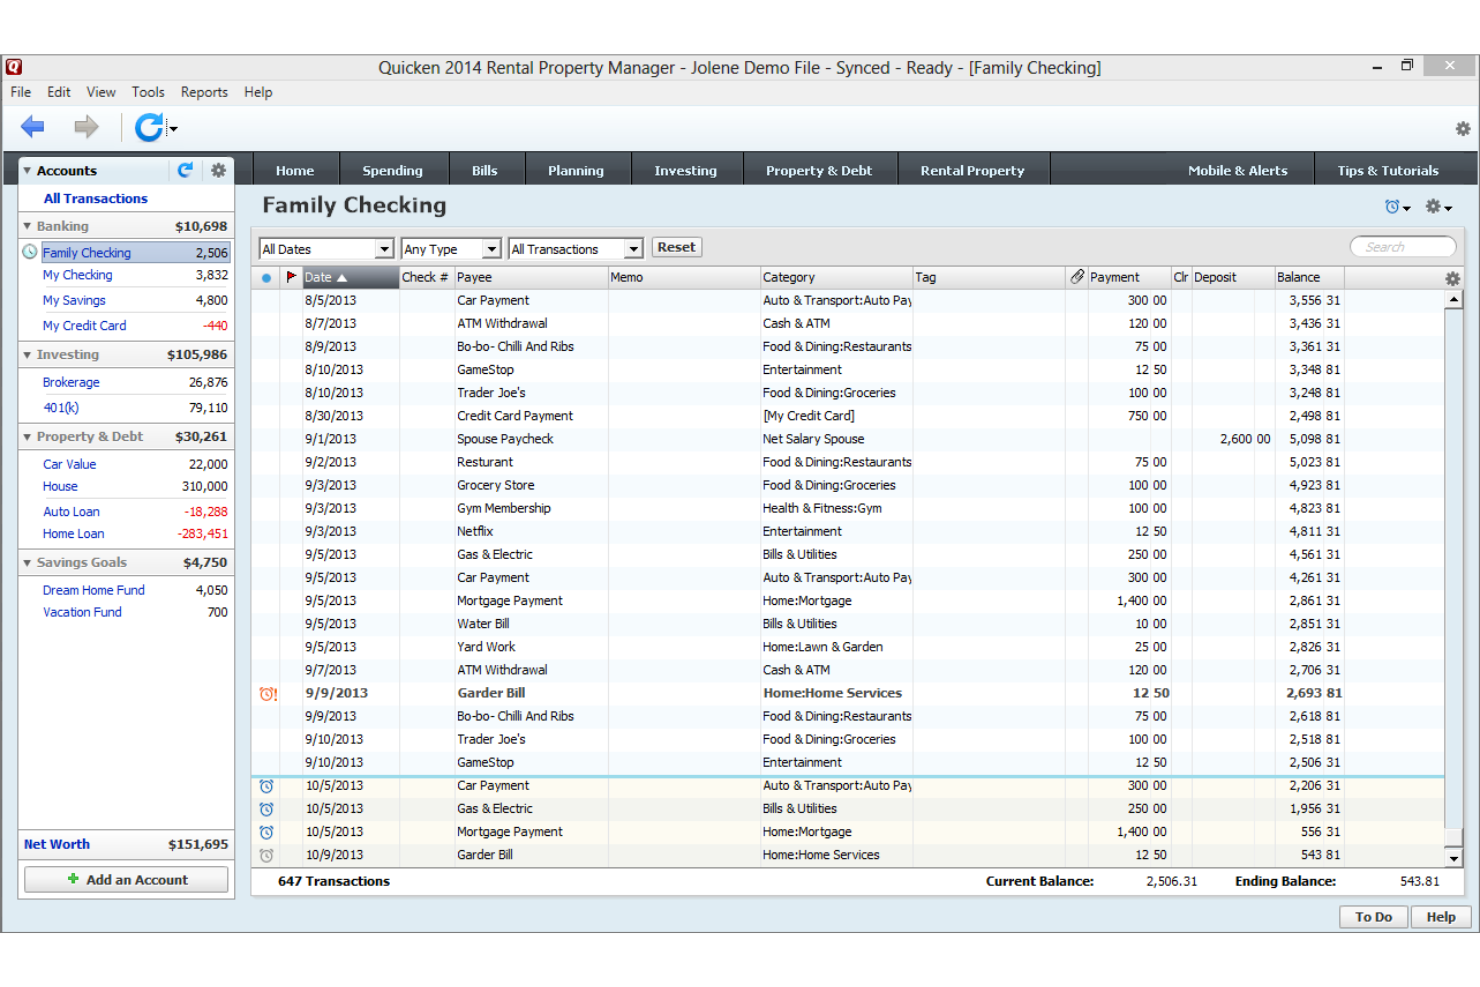
Task: Click the Clr column header
Action: click(x=1181, y=277)
